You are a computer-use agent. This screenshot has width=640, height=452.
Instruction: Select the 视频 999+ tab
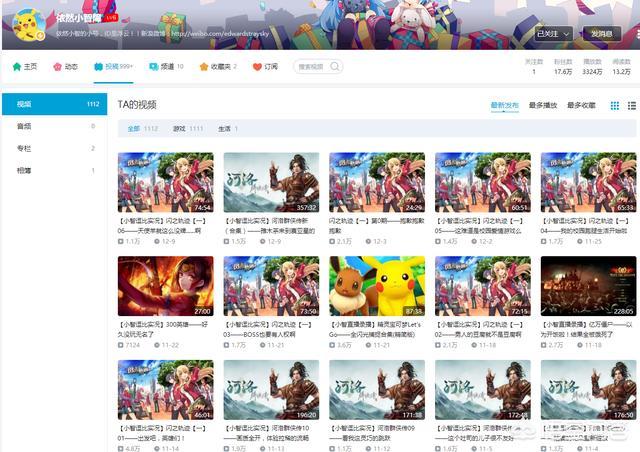pyautogui.click(x=113, y=67)
